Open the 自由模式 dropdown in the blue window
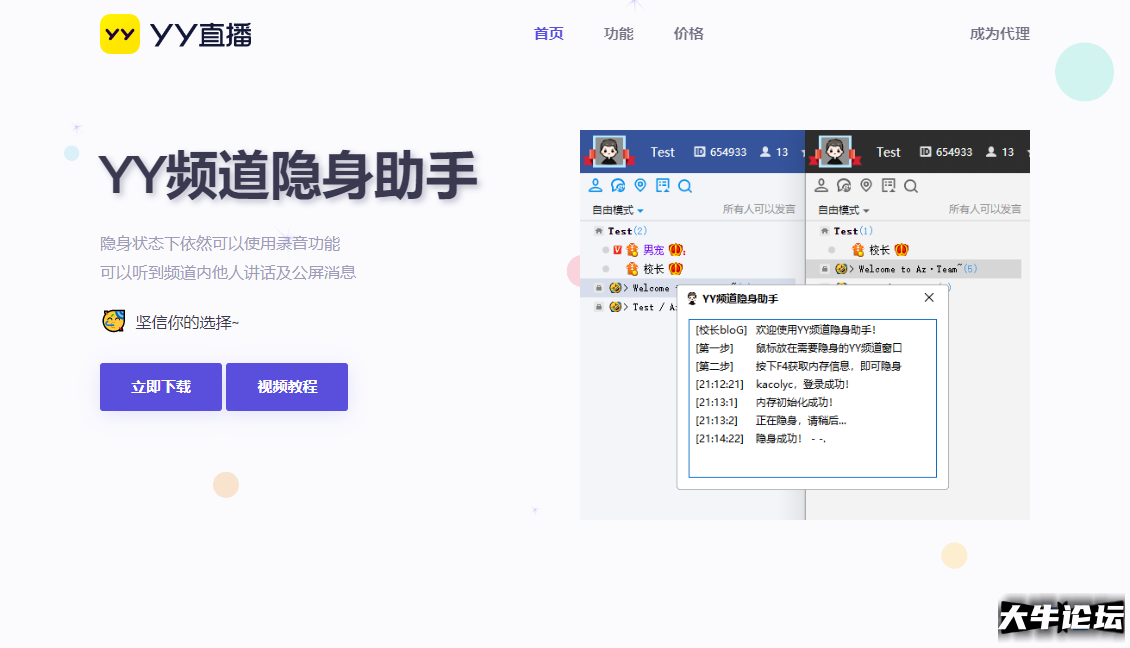Screen dimensions: 1130x648 (x=618, y=210)
